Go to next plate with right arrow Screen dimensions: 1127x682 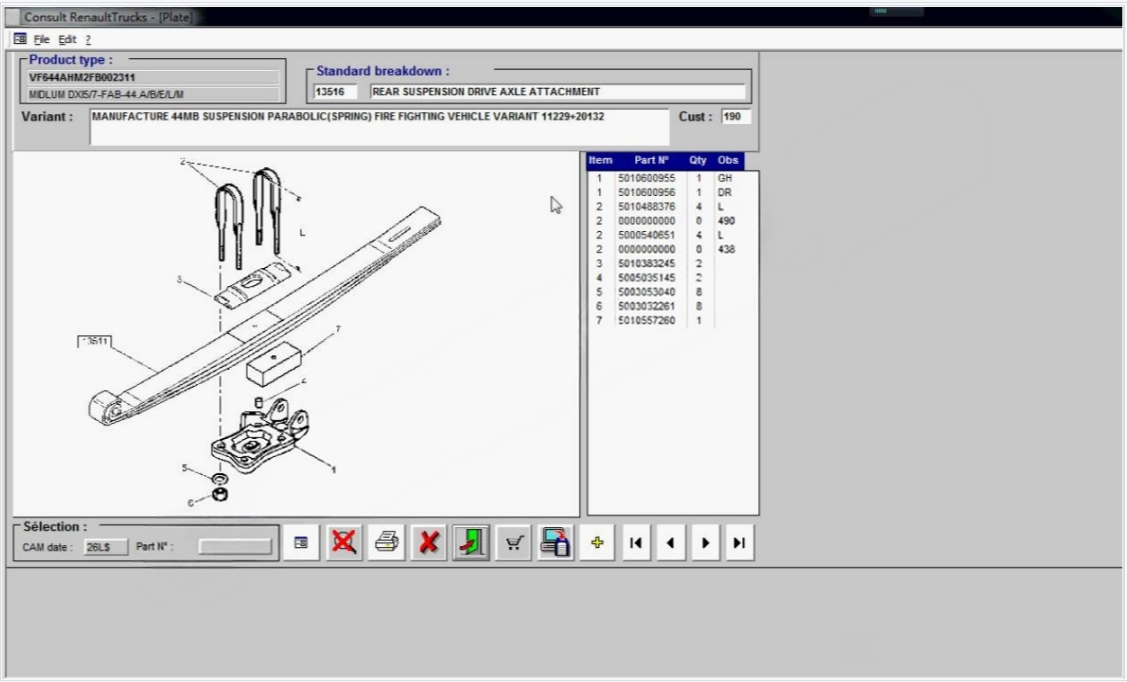pyautogui.click(x=705, y=543)
